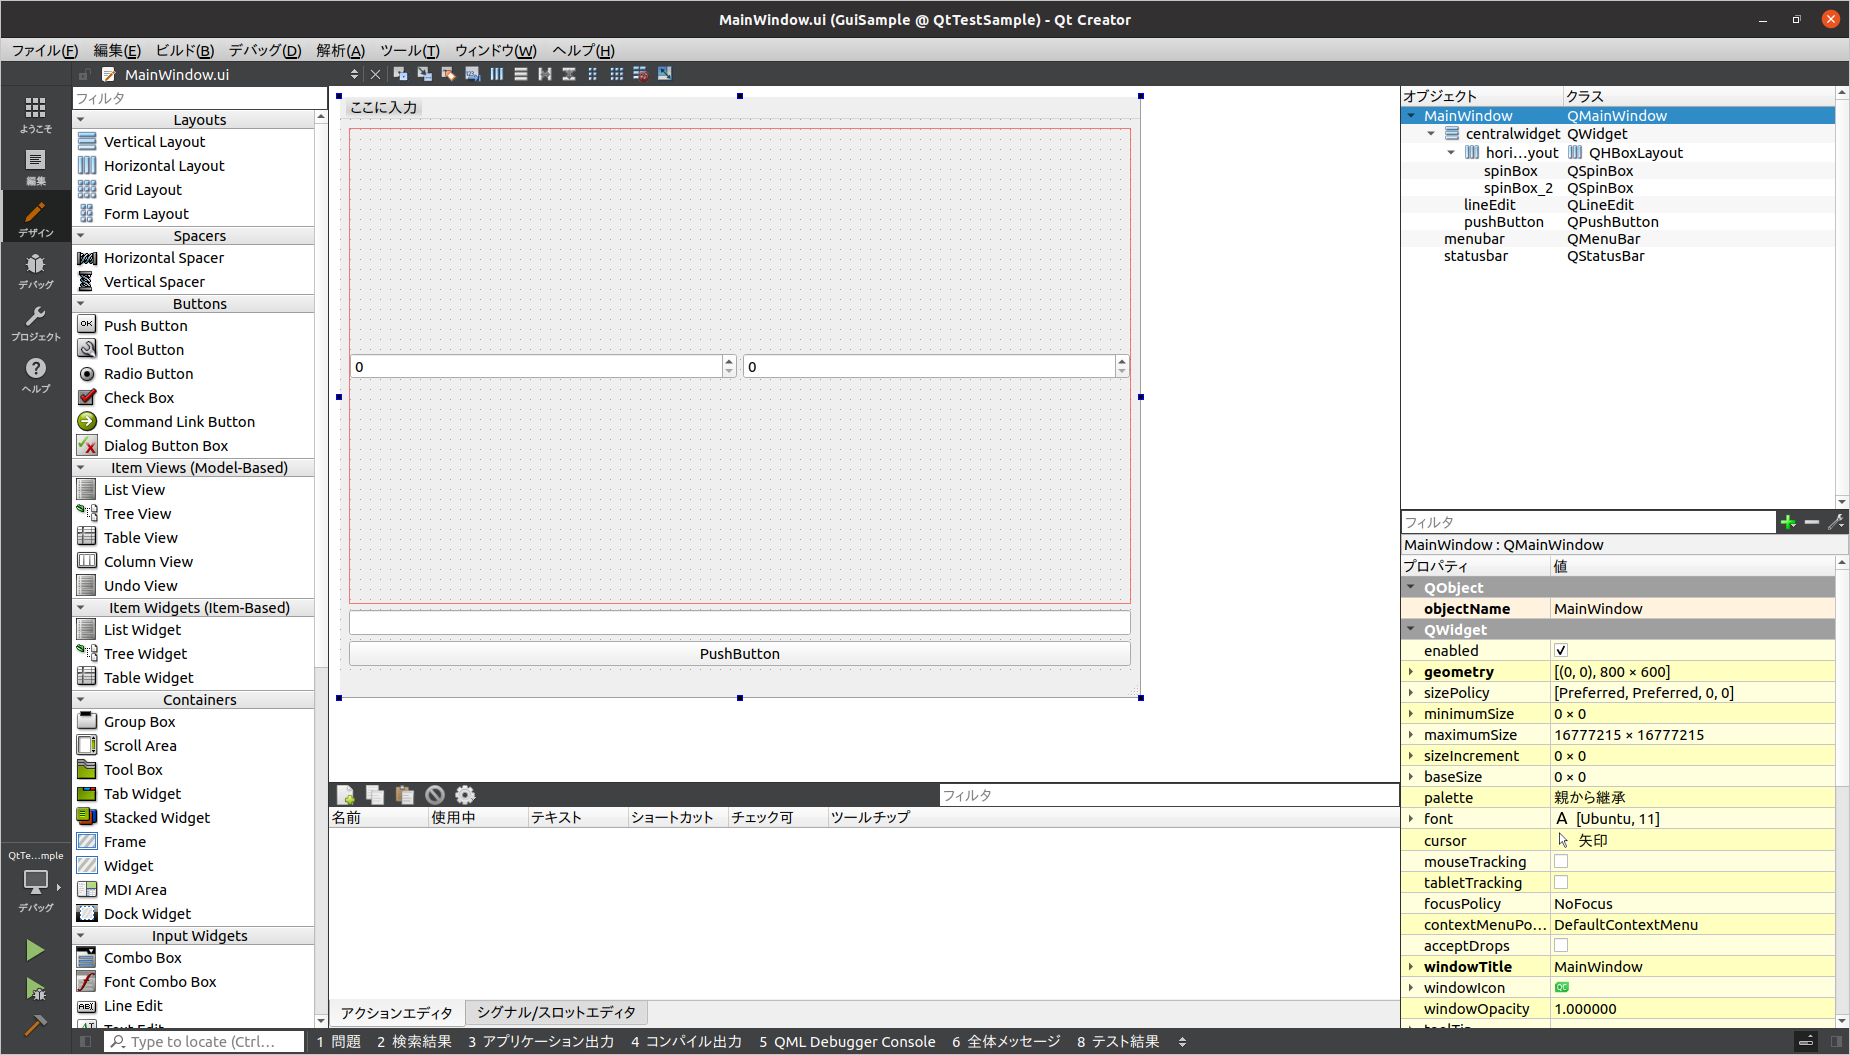Click the PushButton on the form
Screen dimensions: 1850x1055
740,654
